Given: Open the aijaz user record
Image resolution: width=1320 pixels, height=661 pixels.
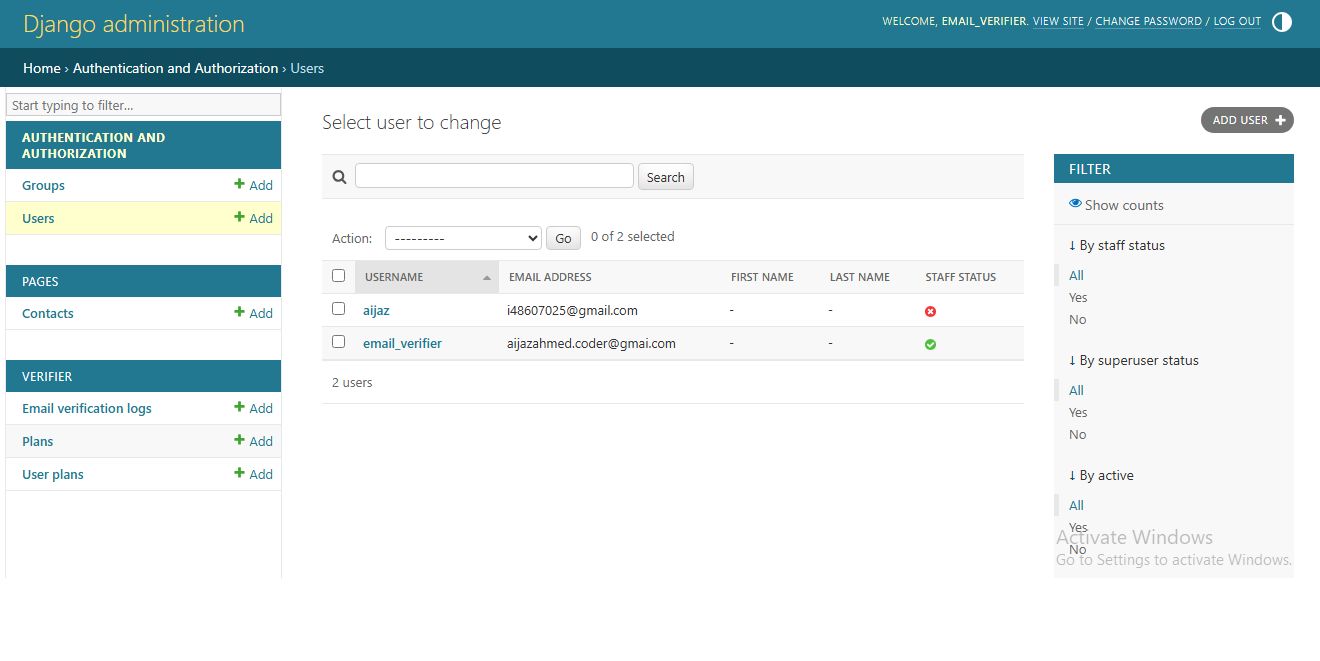Looking at the screenshot, I should (x=376, y=311).
